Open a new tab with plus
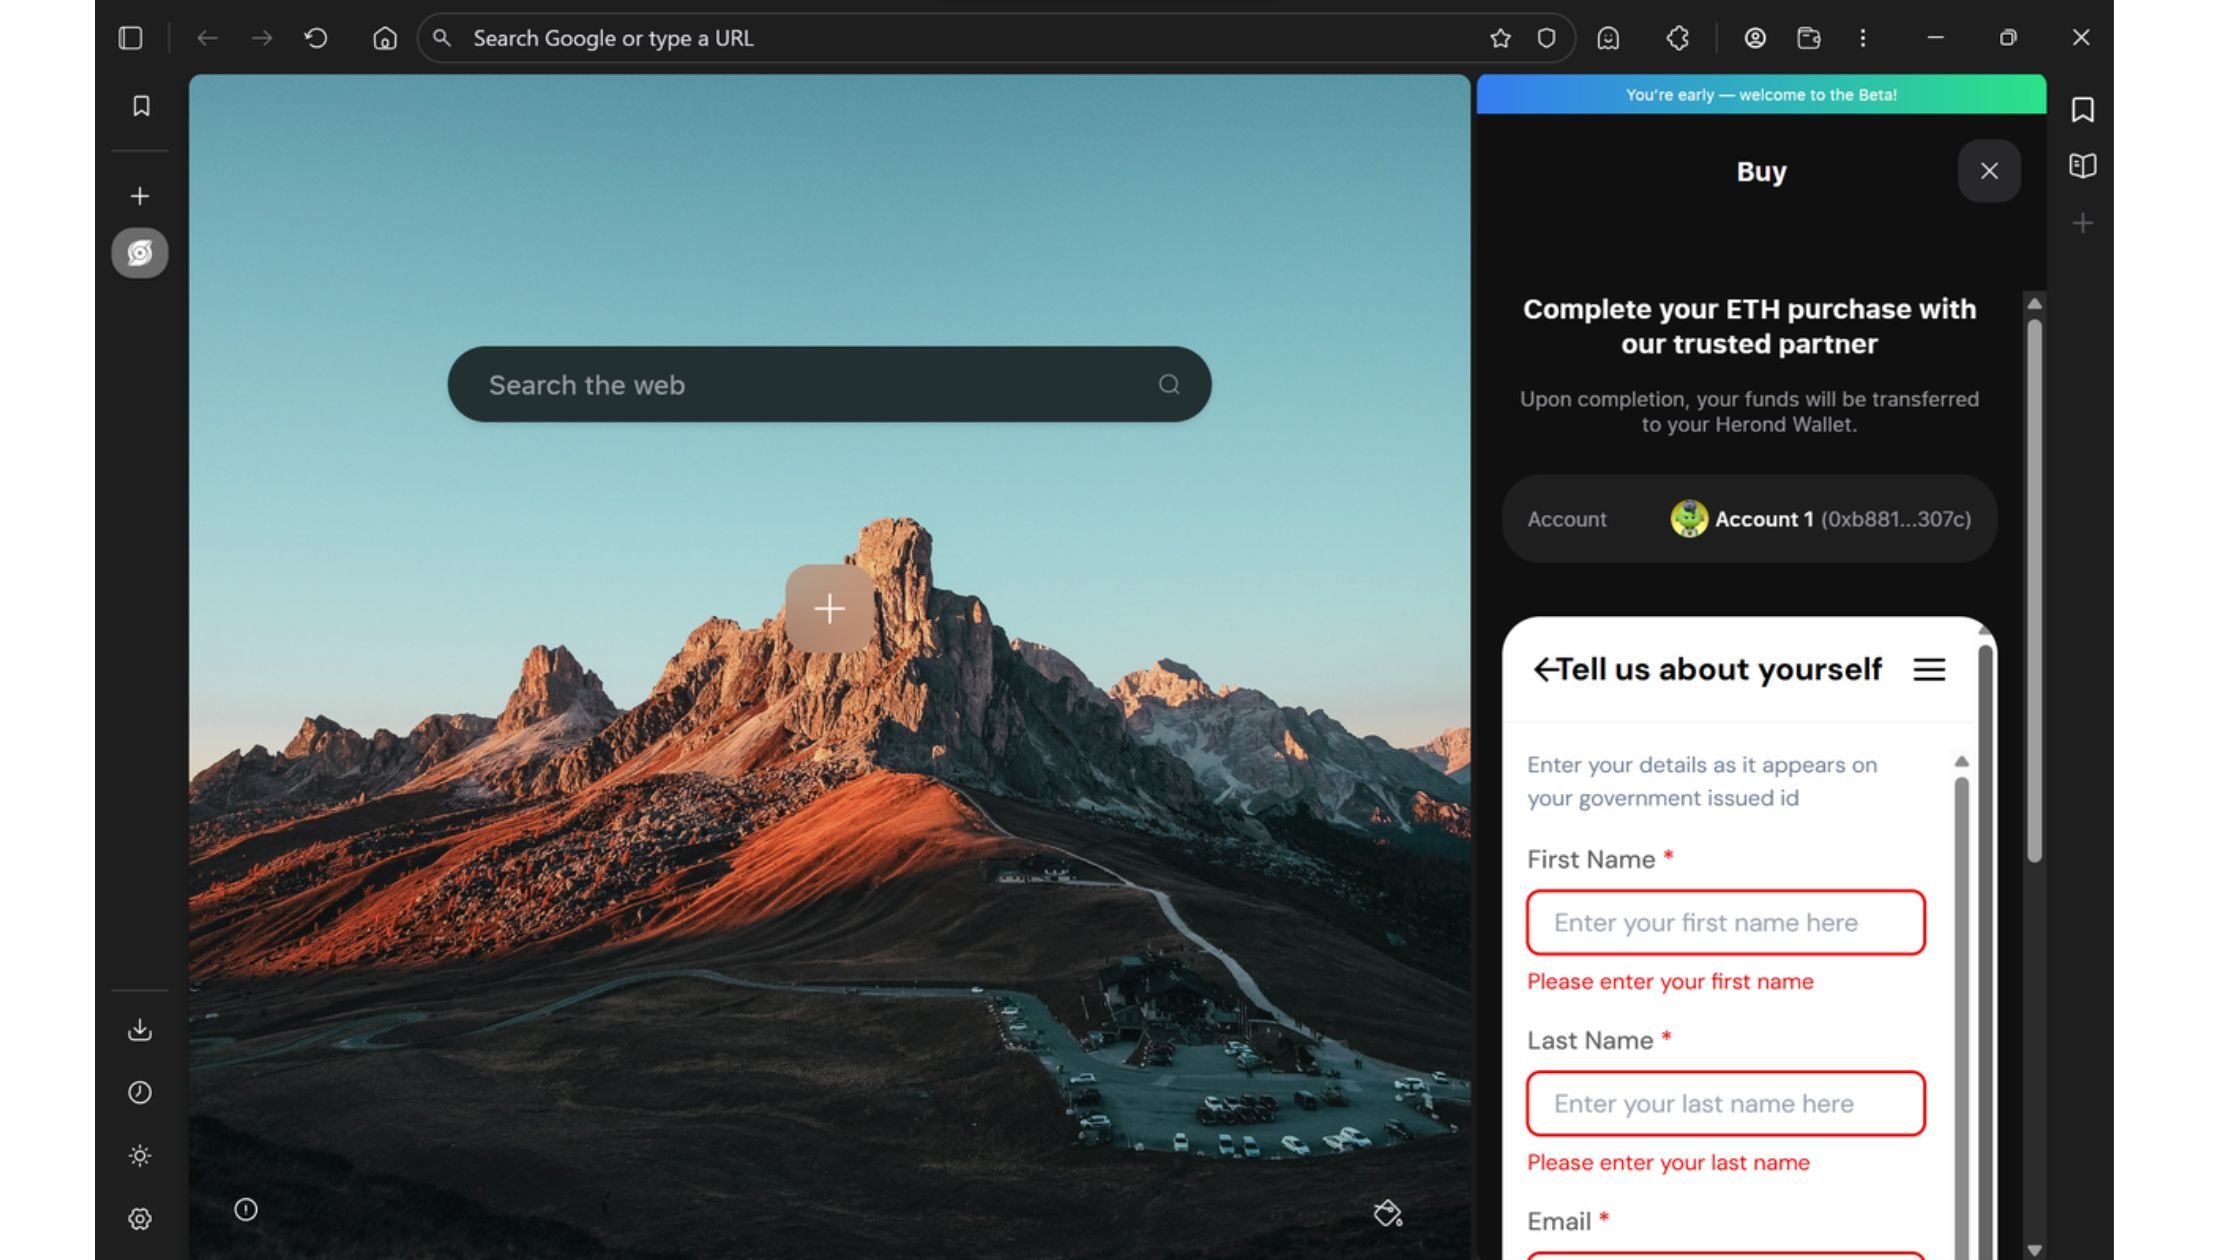 pyautogui.click(x=140, y=196)
